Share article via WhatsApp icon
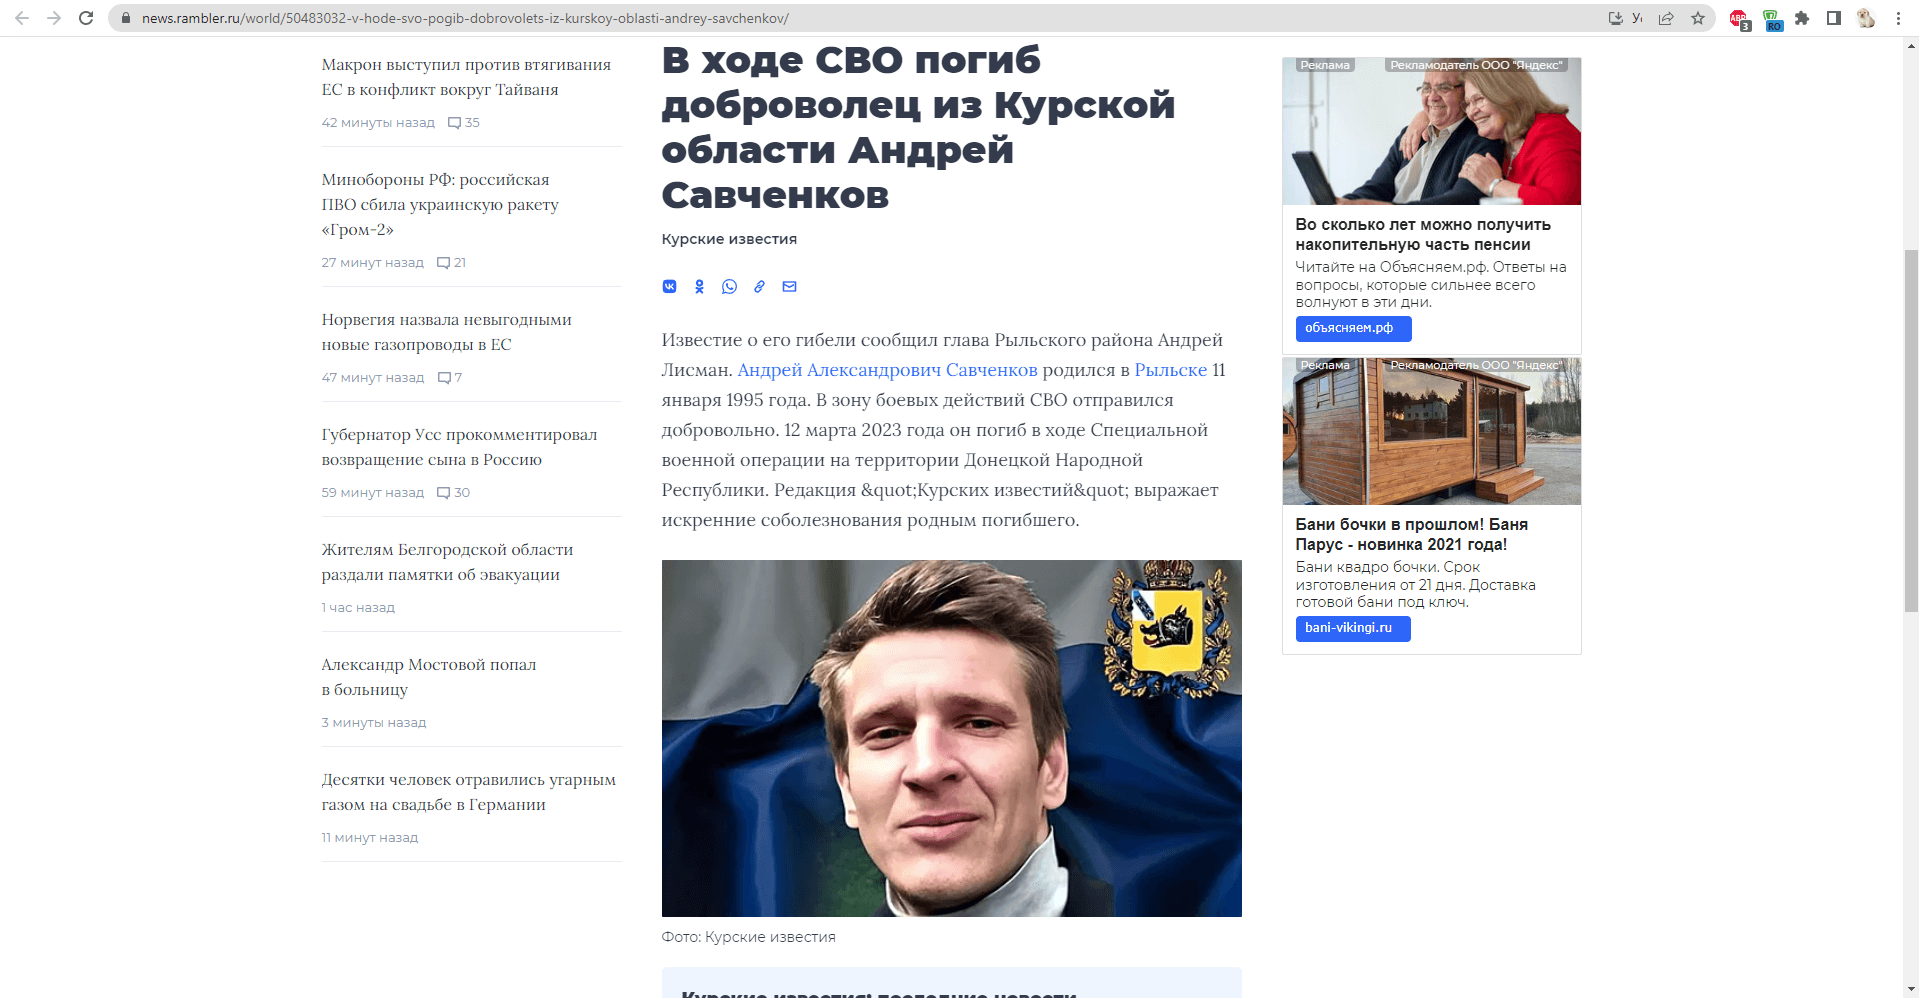Screen dimensions: 1919x998 click(x=729, y=287)
